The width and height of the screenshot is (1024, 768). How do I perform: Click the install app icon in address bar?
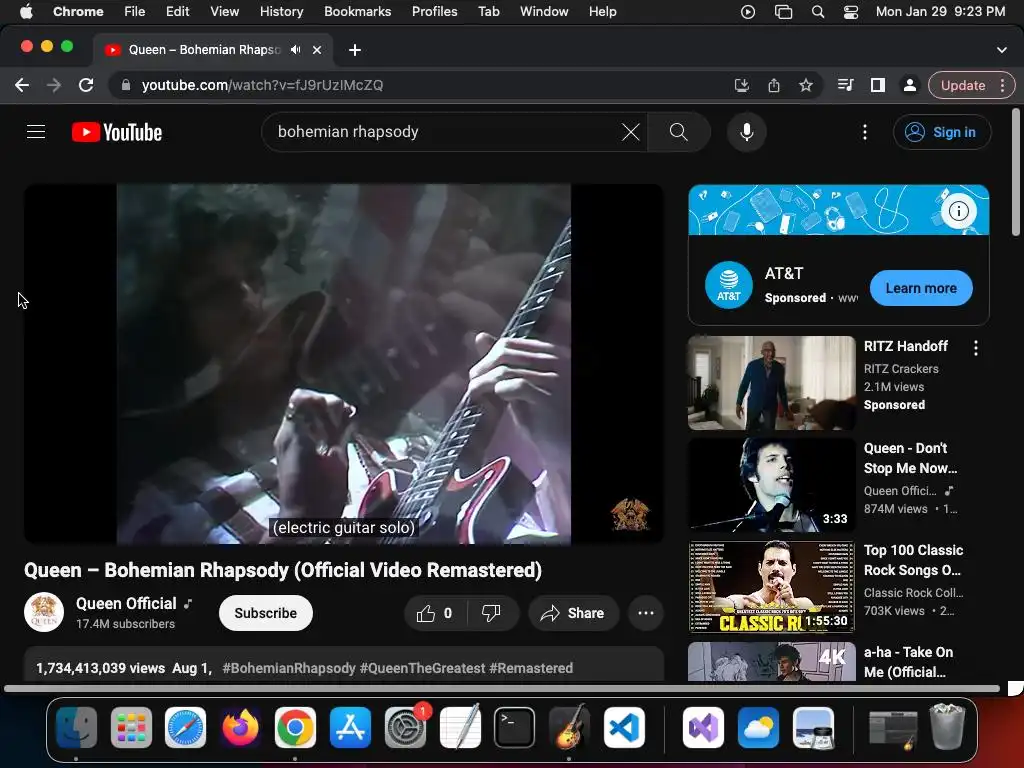click(x=742, y=85)
